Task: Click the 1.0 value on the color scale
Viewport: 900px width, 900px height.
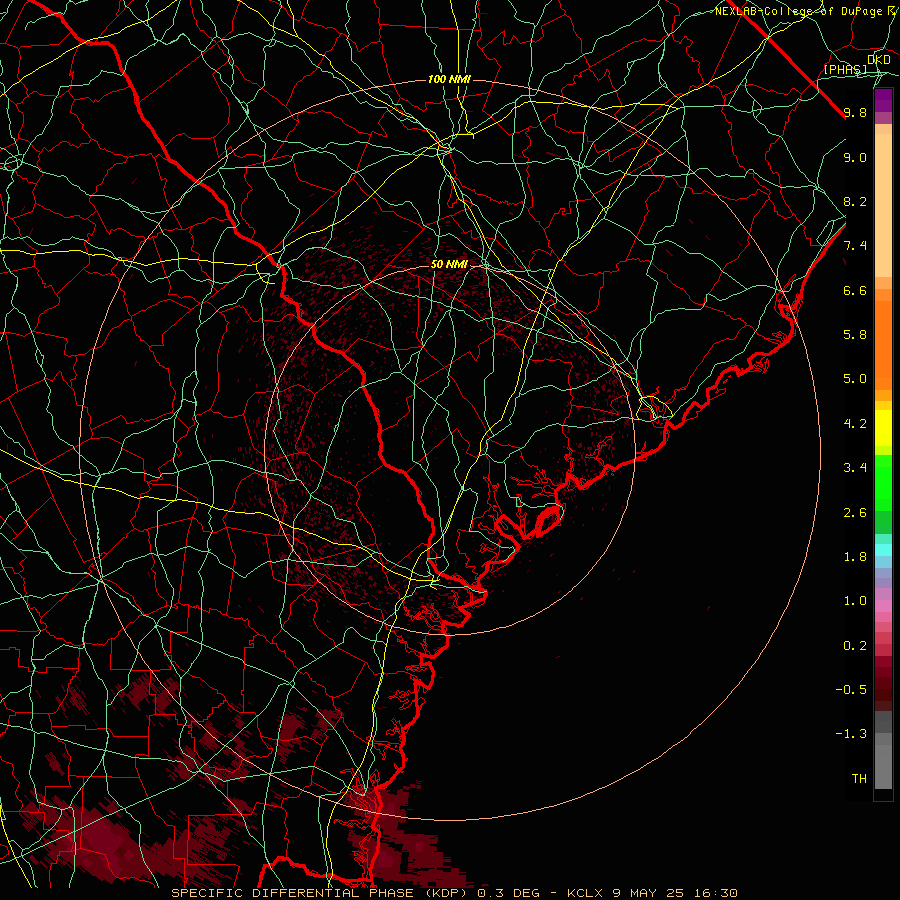Action: tap(855, 601)
